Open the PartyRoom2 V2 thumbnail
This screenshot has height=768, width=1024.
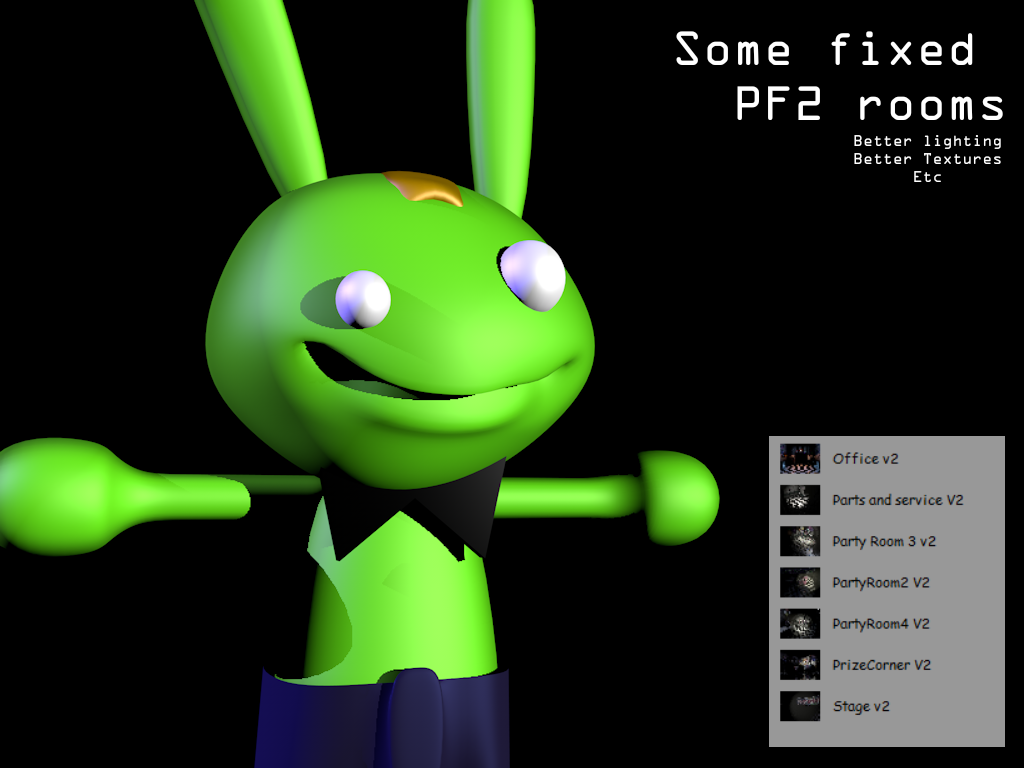point(800,582)
